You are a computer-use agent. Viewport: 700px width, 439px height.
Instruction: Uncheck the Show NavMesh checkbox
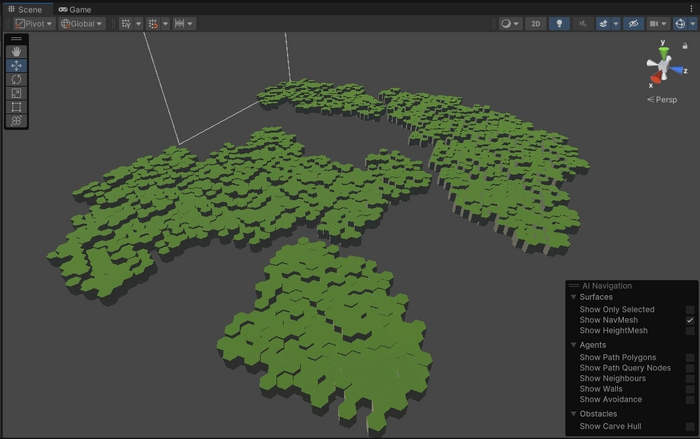click(690, 320)
